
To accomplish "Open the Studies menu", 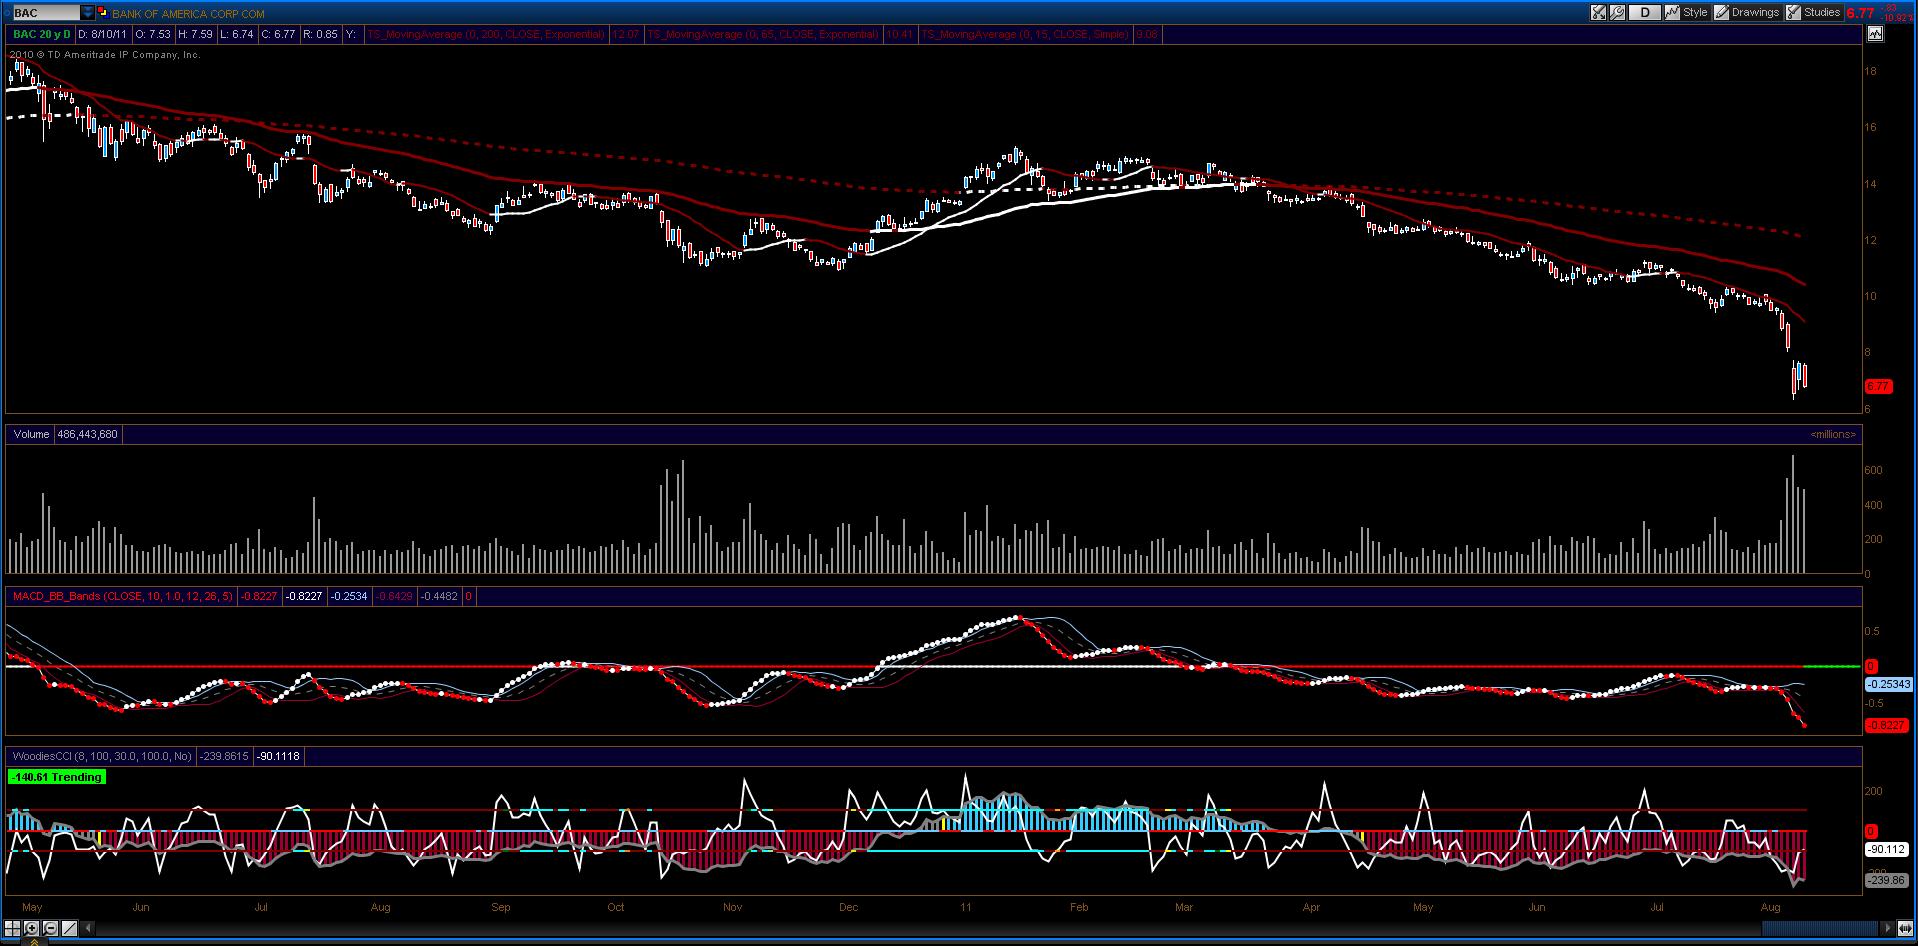I will coord(1813,12).
